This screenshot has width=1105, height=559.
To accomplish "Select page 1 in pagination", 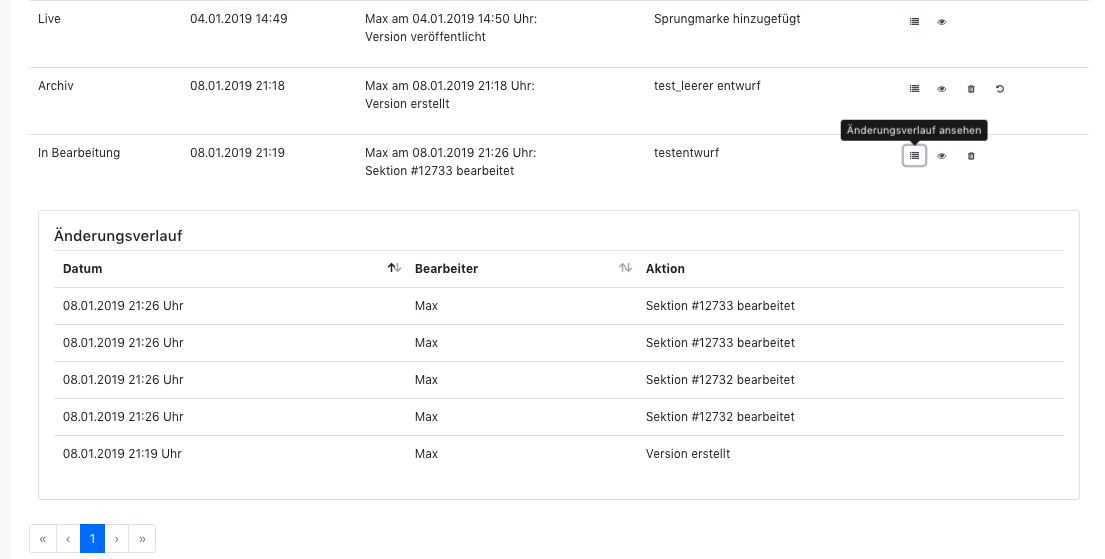I will point(92,539).
